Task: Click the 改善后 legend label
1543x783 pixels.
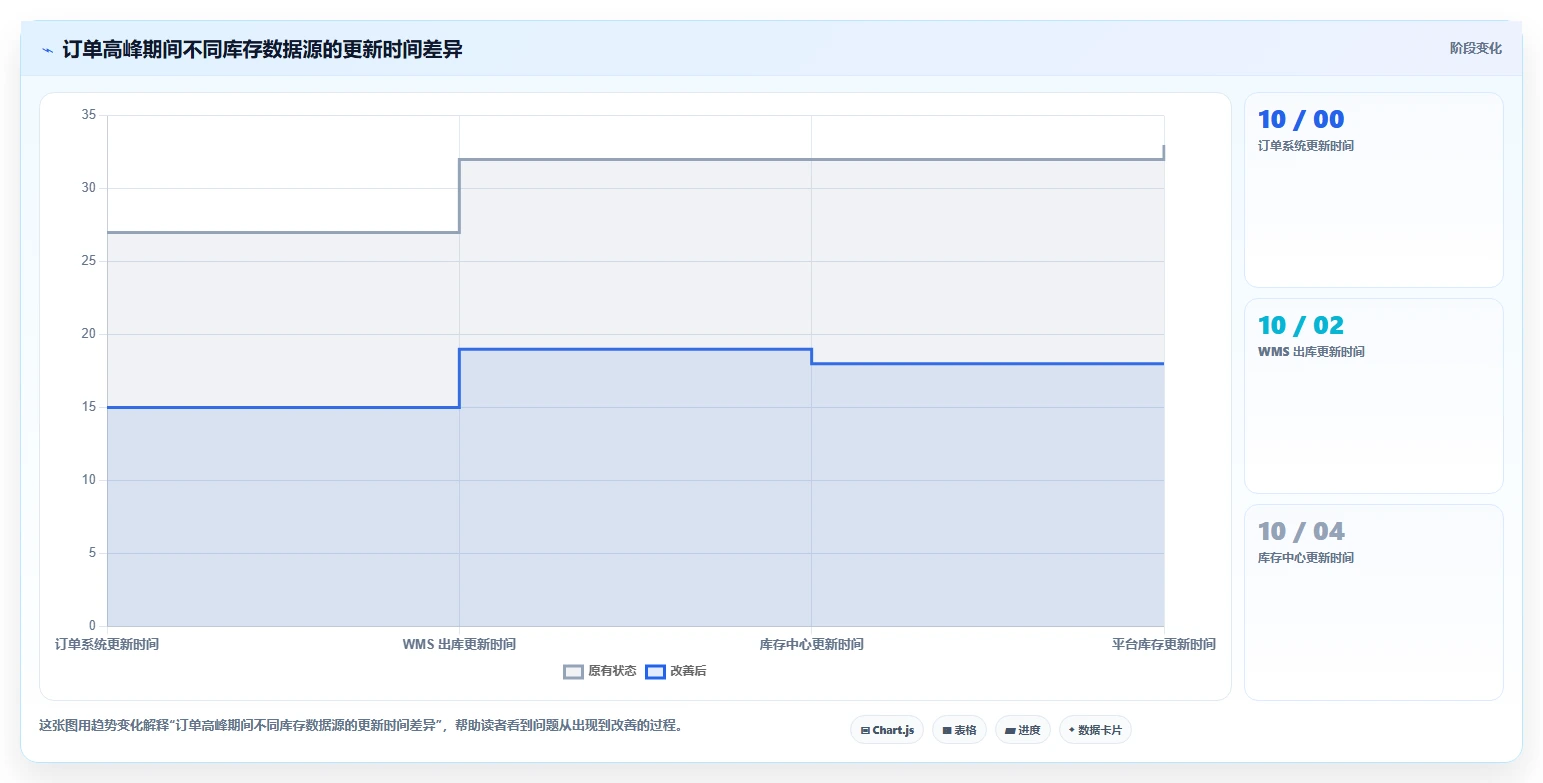Action: pyautogui.click(x=688, y=672)
